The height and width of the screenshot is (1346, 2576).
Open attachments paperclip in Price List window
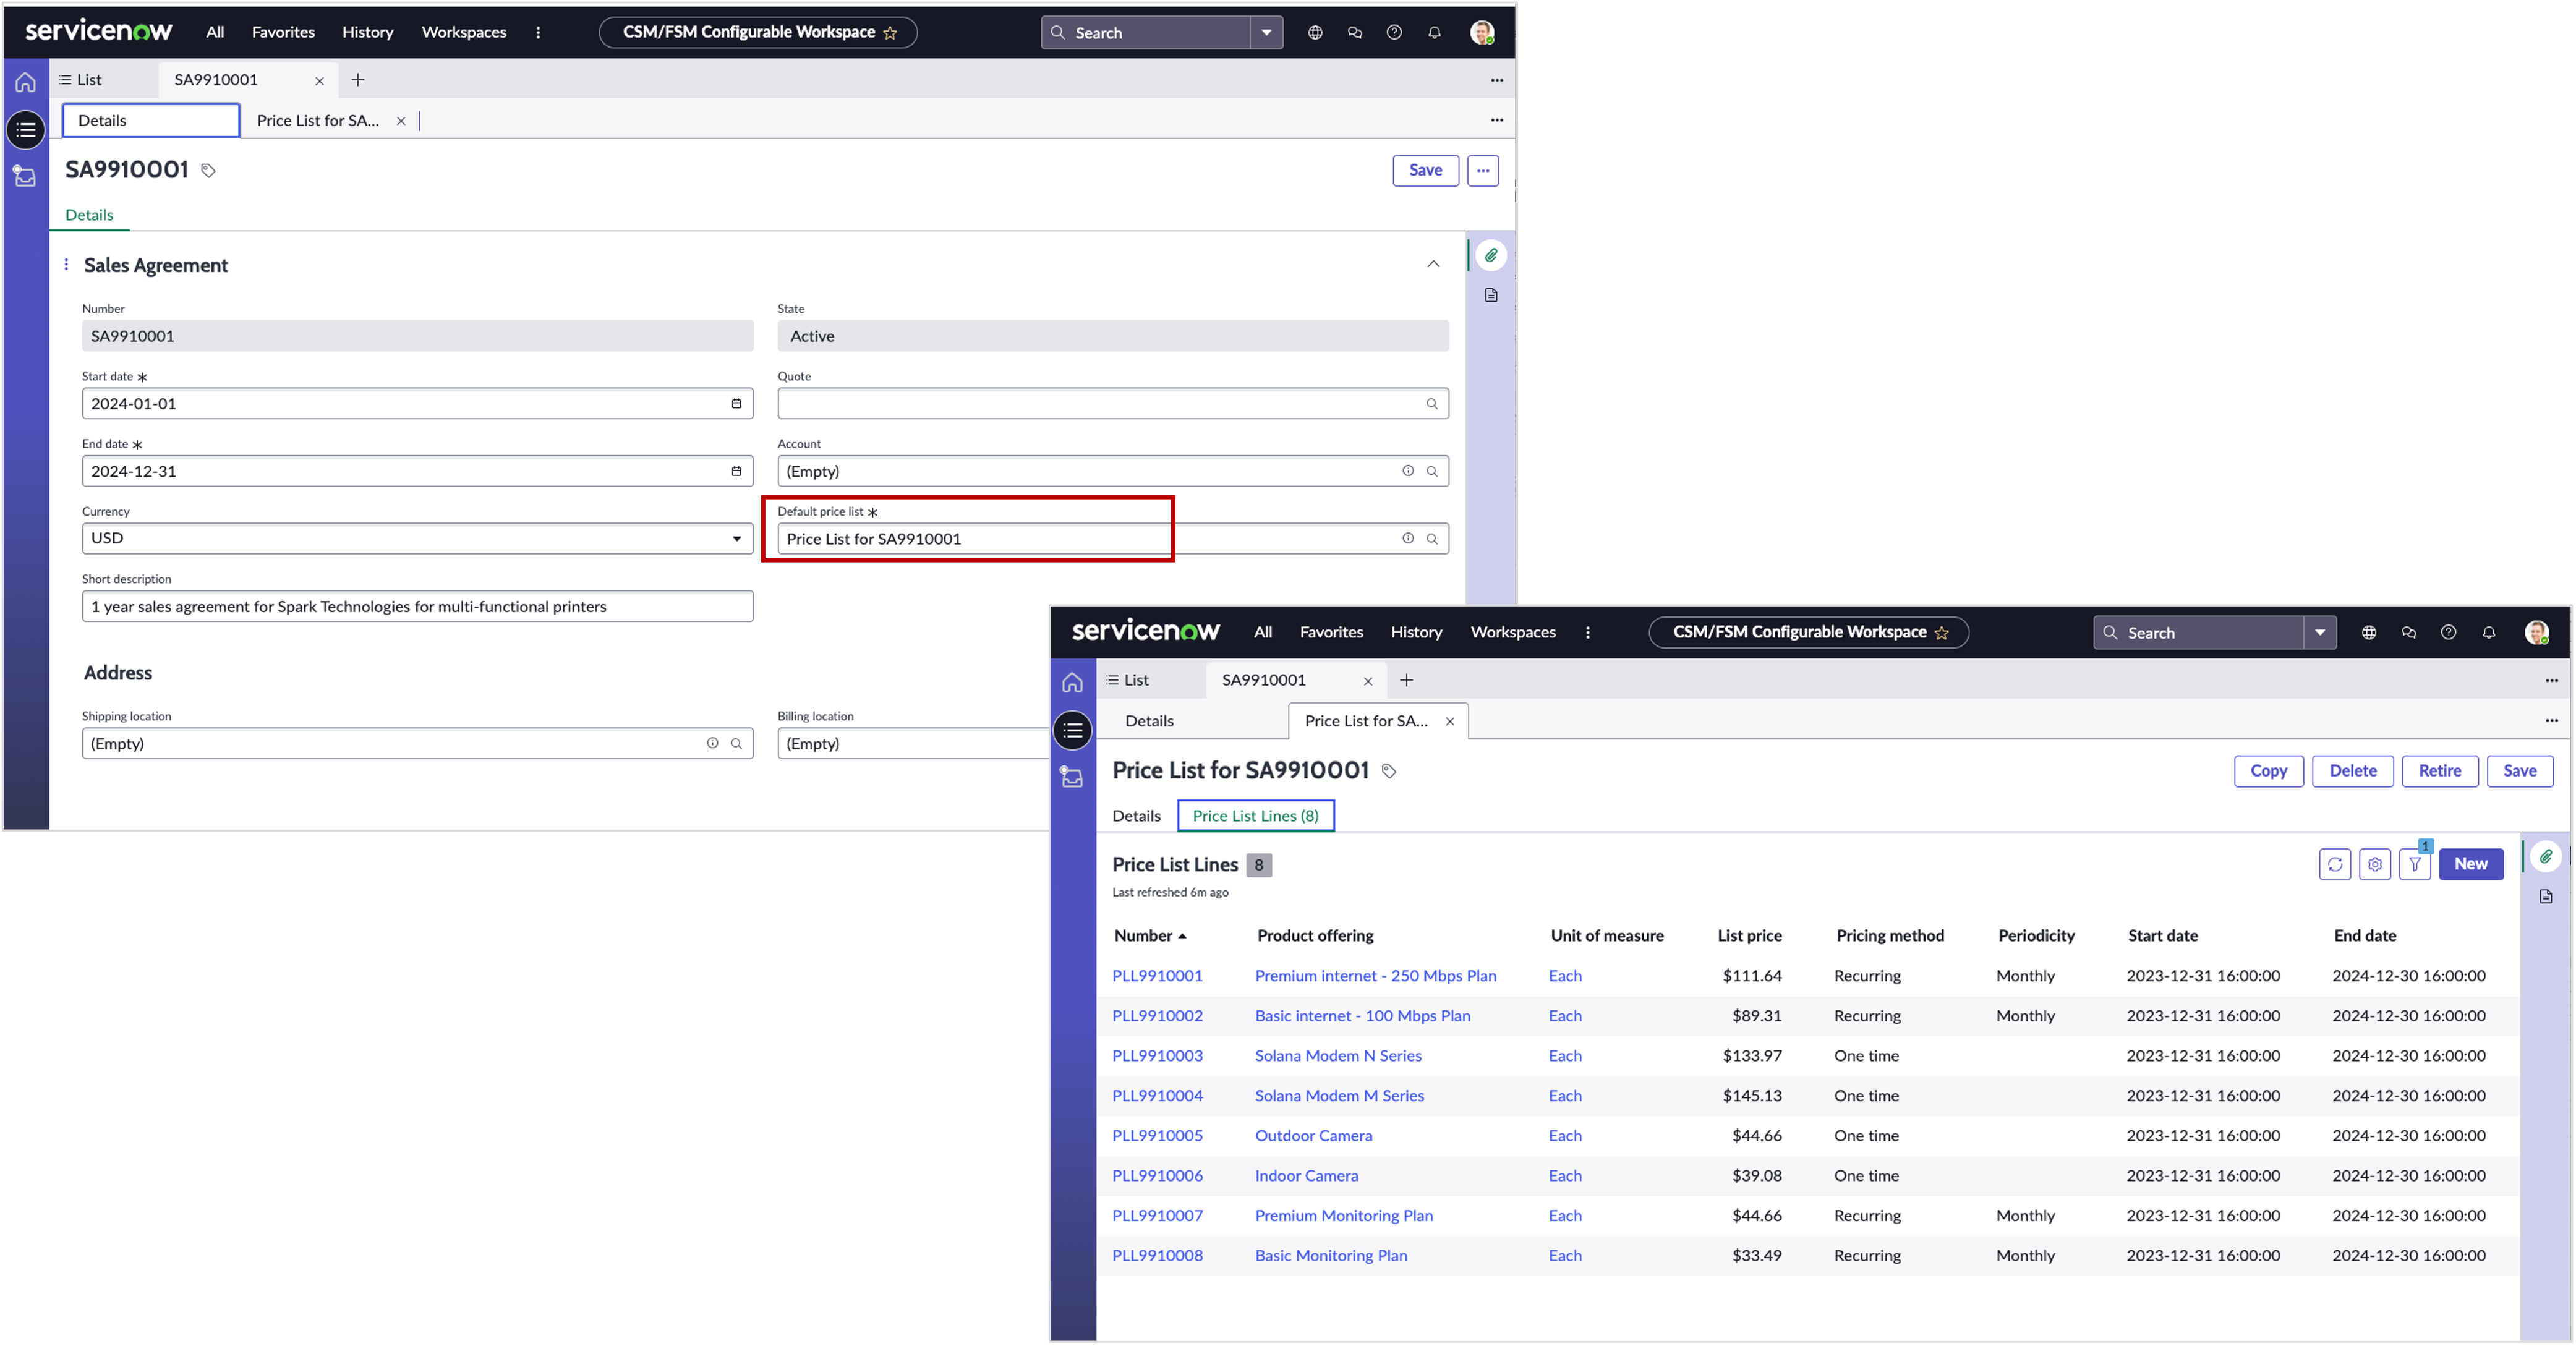coord(2545,857)
